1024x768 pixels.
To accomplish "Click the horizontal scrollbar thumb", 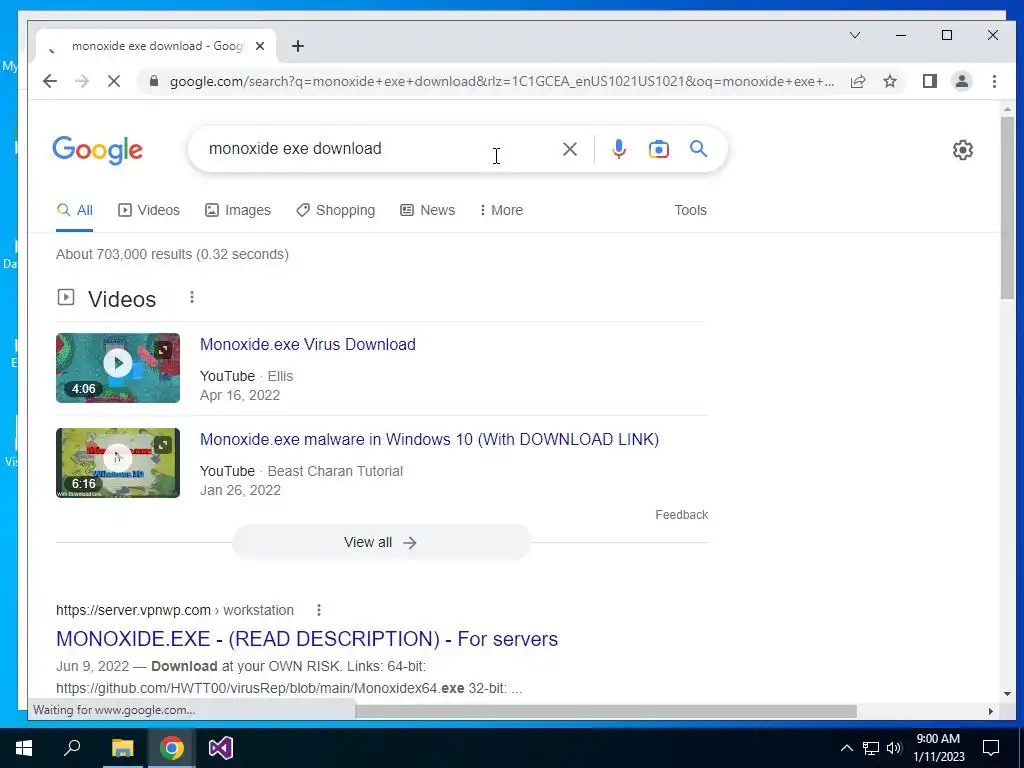I will click(605, 711).
